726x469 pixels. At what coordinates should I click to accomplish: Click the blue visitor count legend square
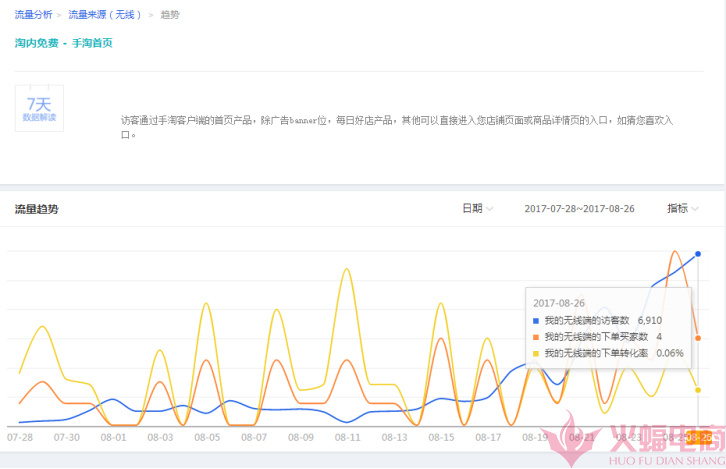[x=536, y=320]
